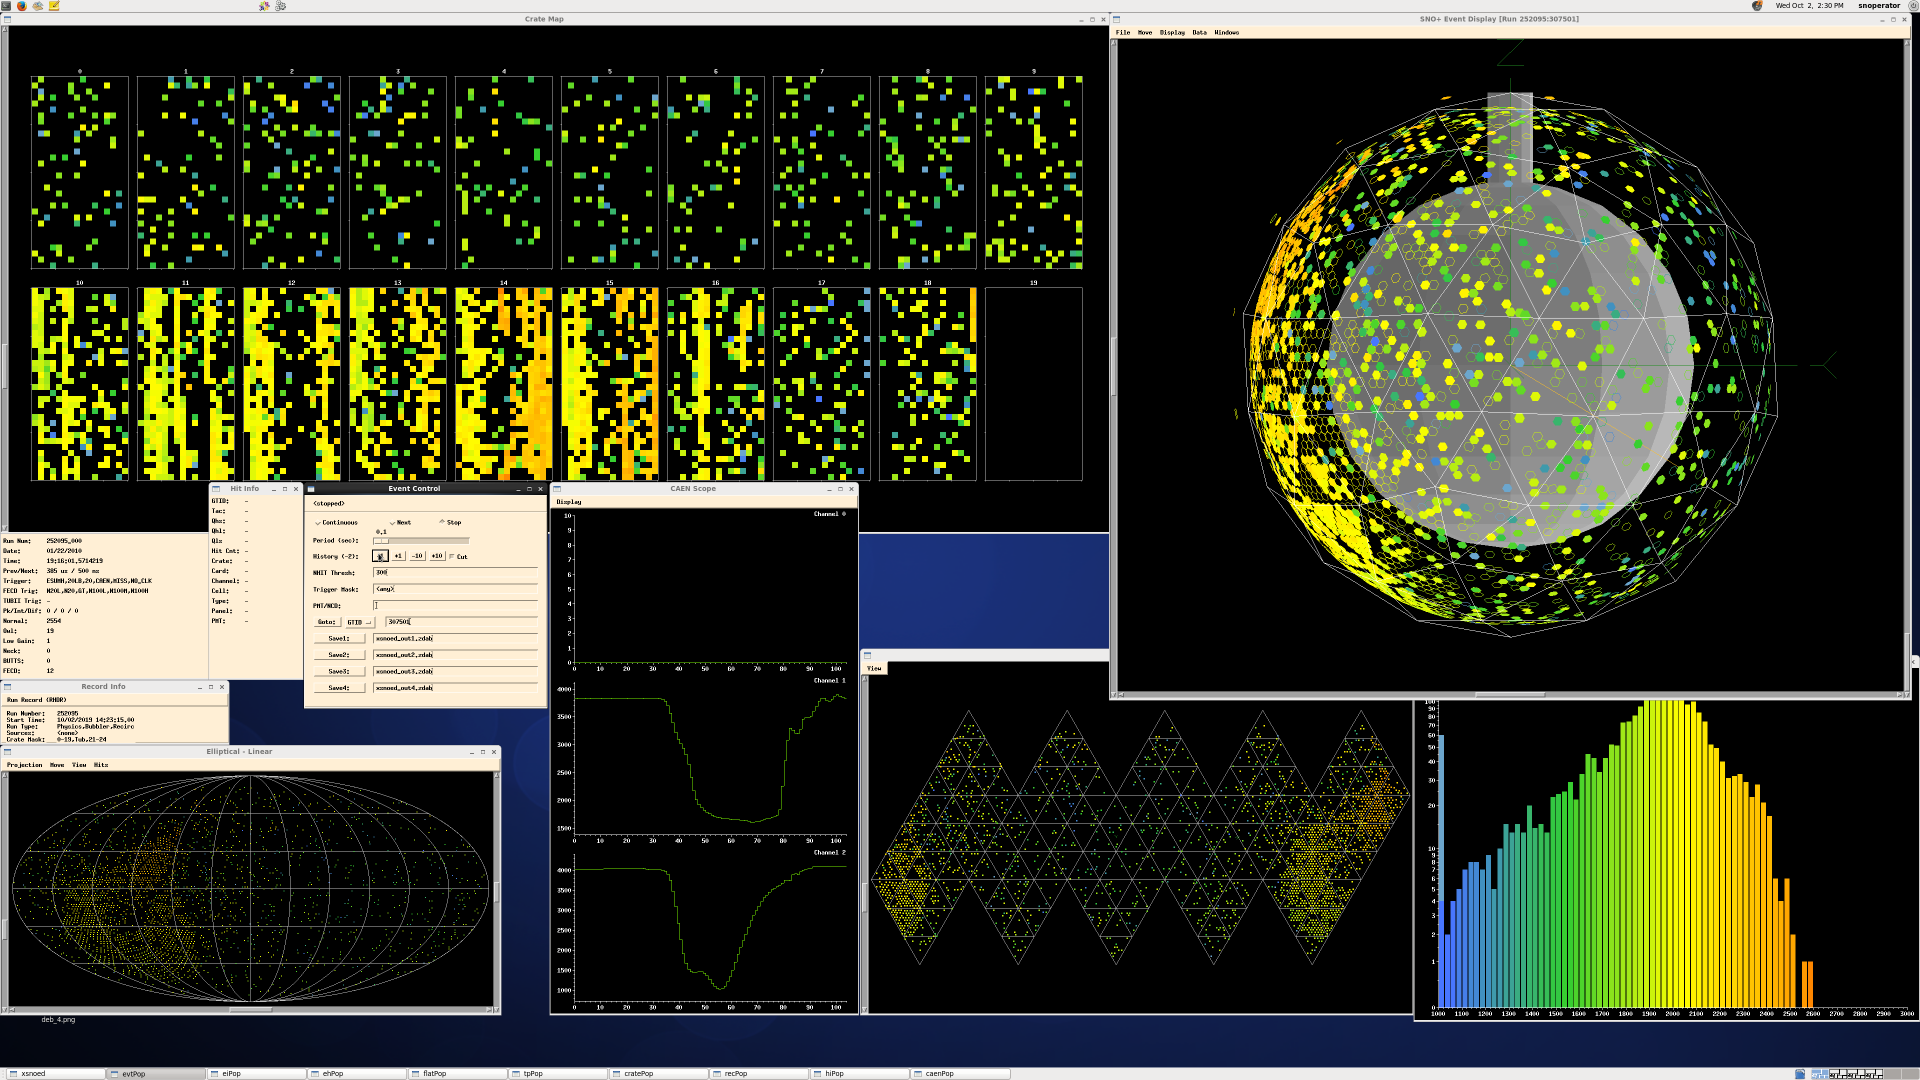The image size is (1920, 1080).
Task: Open the Display menu in CAEN Scope
Action: tap(570, 501)
